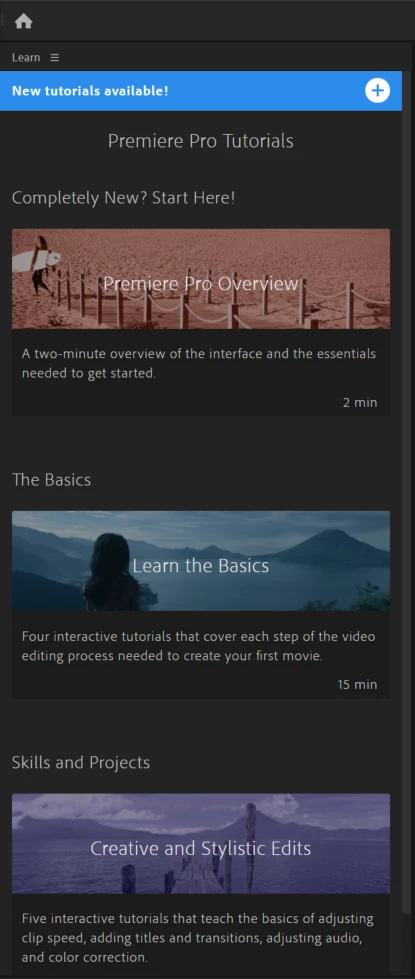Click 'Completely New? Start Here!' section heading
415x979 pixels.
pos(124,198)
